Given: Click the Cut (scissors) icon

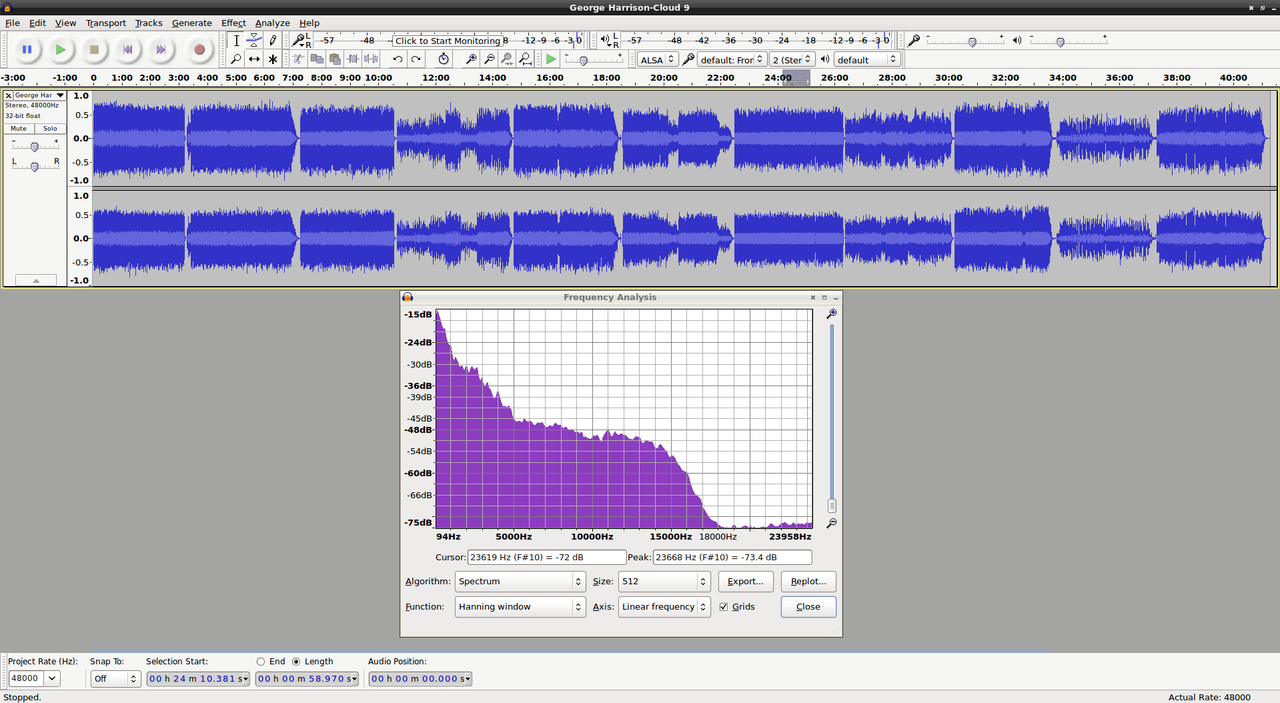Looking at the screenshot, I should (x=299, y=59).
